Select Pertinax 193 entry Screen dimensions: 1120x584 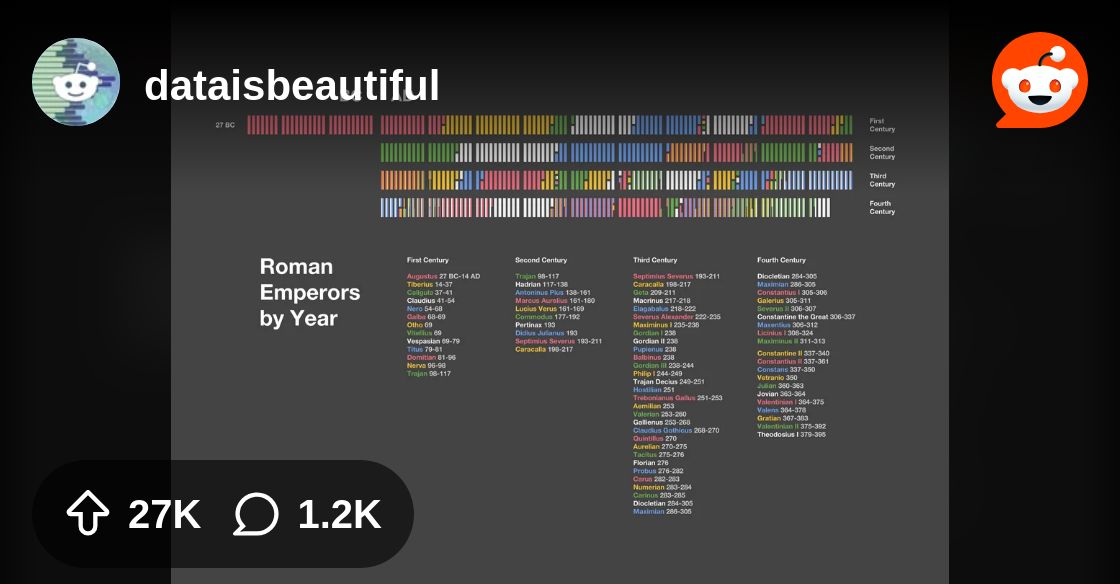pos(535,325)
